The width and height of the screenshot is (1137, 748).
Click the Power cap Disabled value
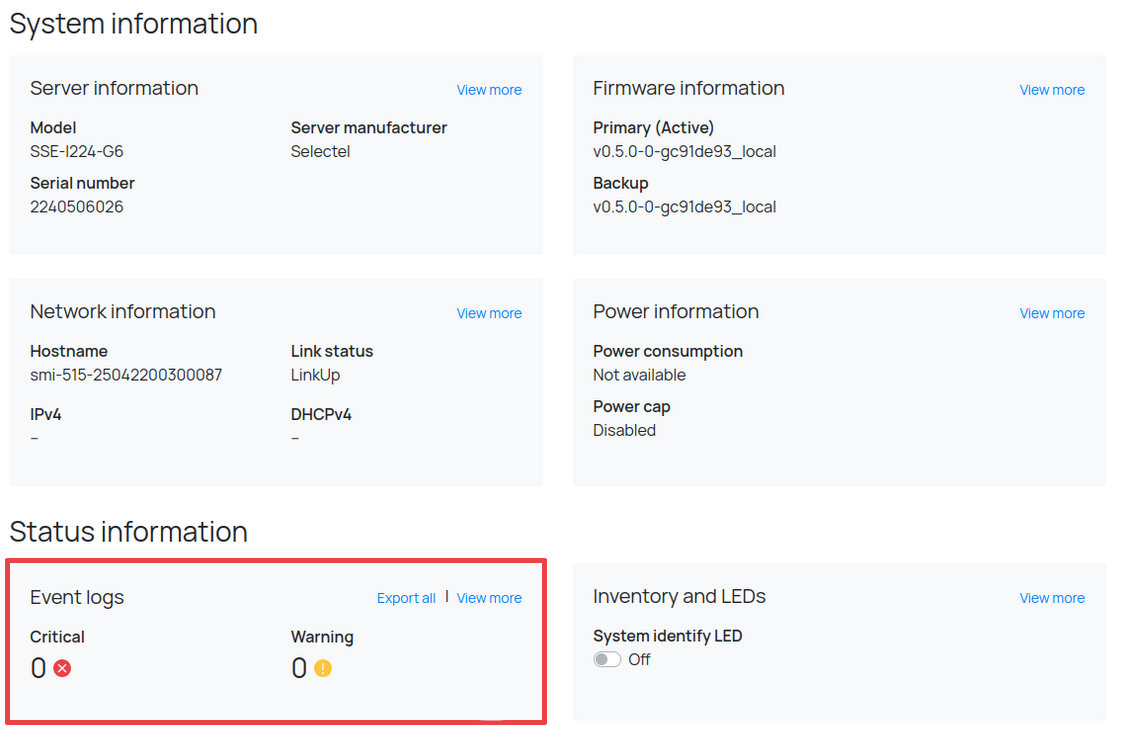click(624, 430)
